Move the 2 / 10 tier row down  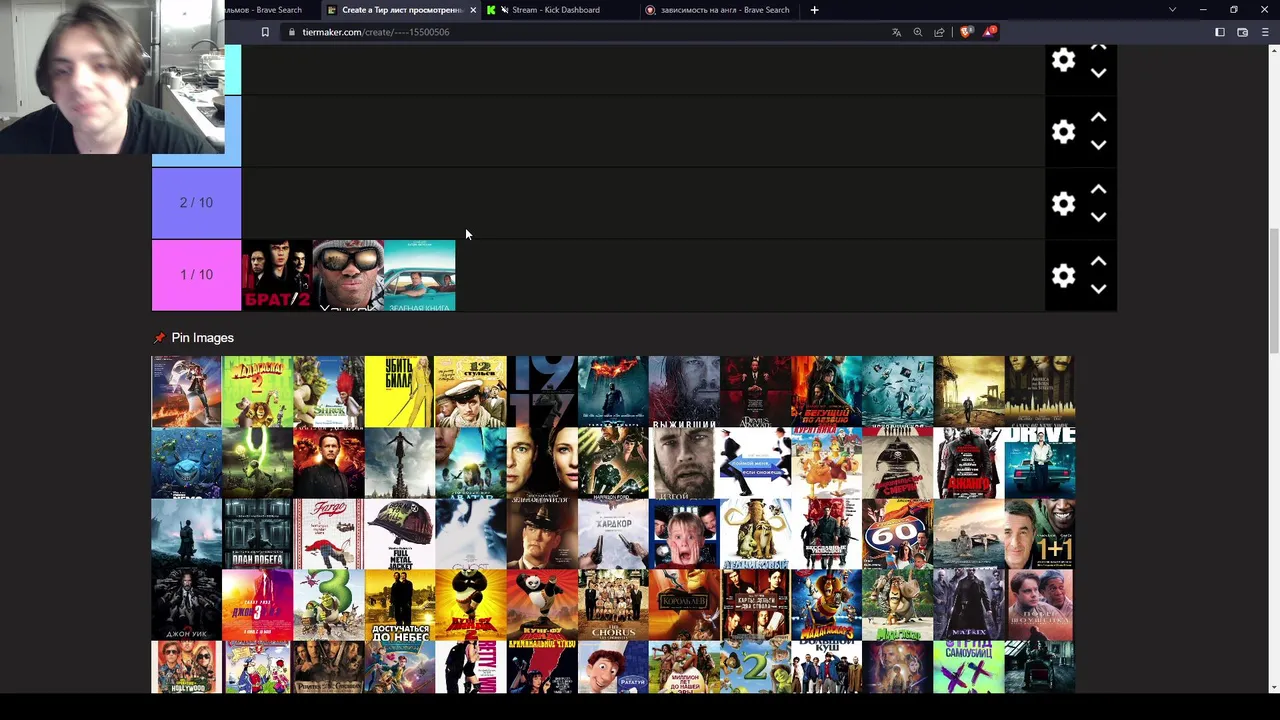pyautogui.click(x=1098, y=217)
